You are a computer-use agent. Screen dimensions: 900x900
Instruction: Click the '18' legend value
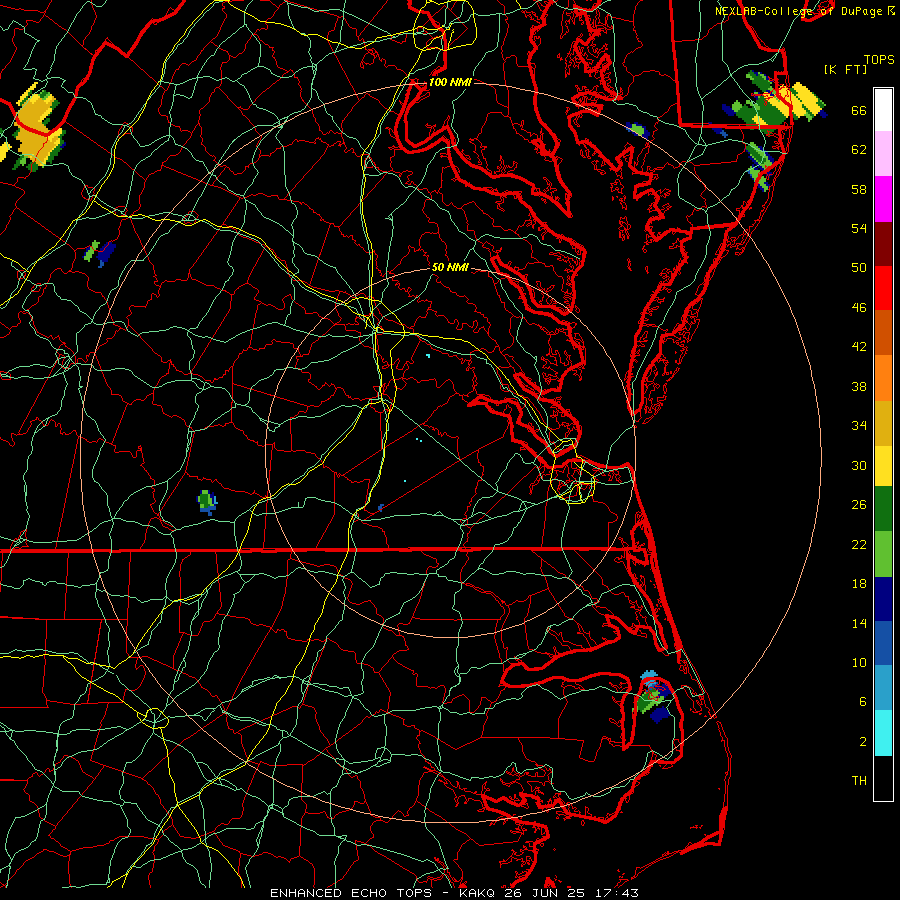859,584
